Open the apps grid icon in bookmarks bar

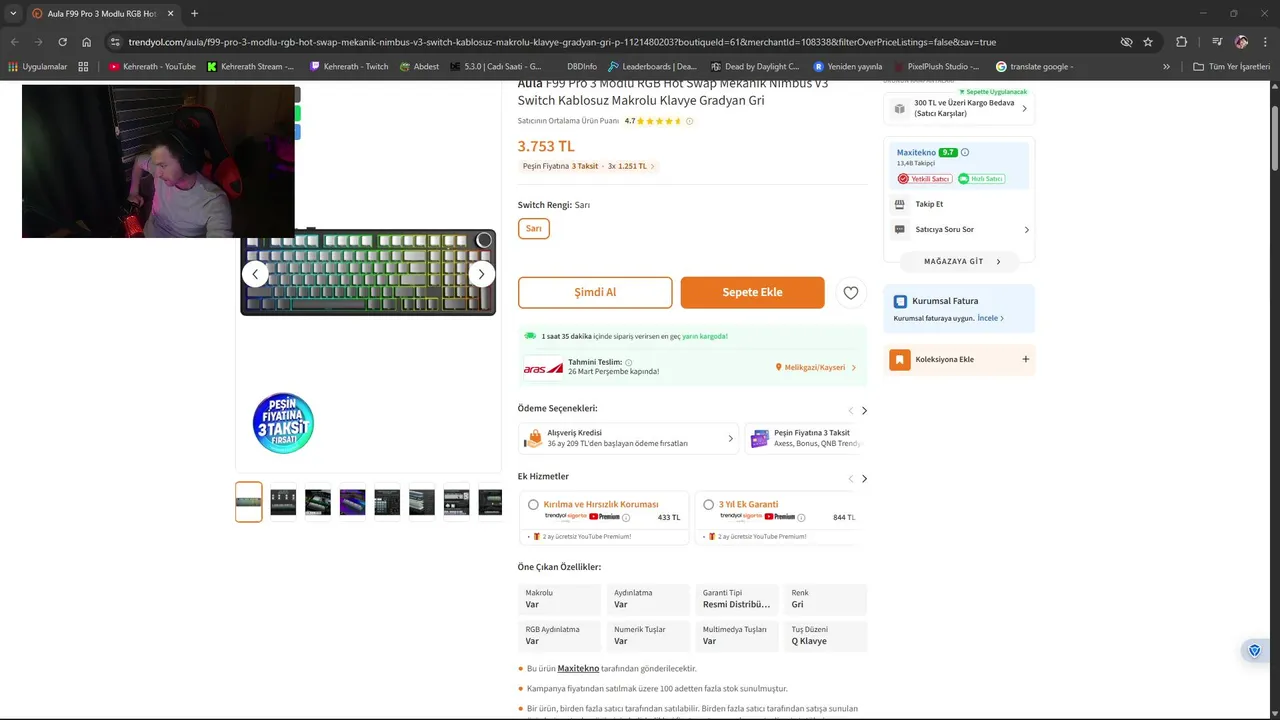pyautogui.click(x=83, y=66)
